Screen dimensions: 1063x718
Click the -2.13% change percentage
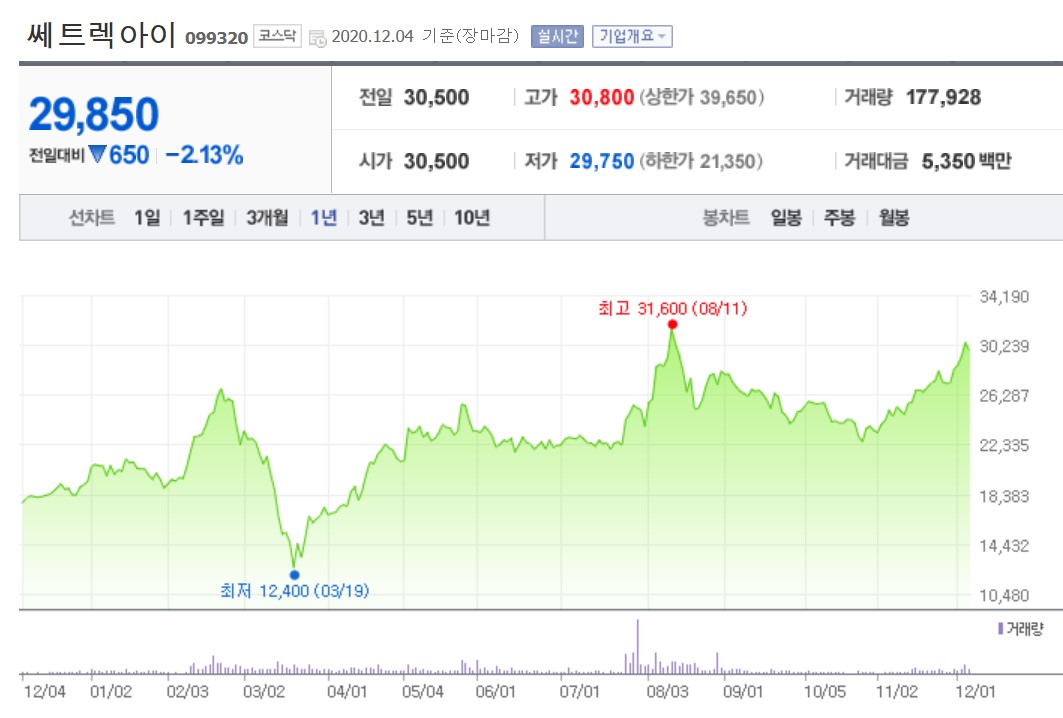click(204, 155)
